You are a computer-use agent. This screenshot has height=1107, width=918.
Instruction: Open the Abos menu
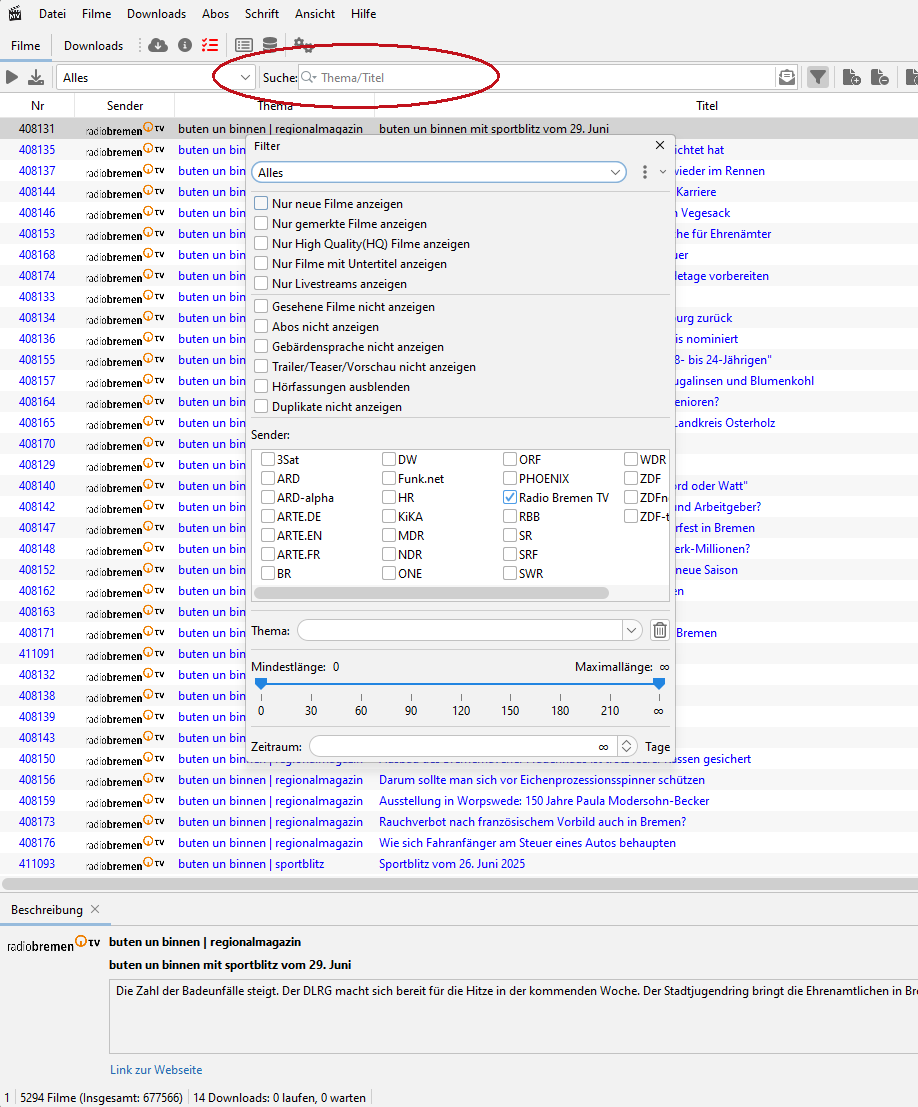click(x=215, y=13)
